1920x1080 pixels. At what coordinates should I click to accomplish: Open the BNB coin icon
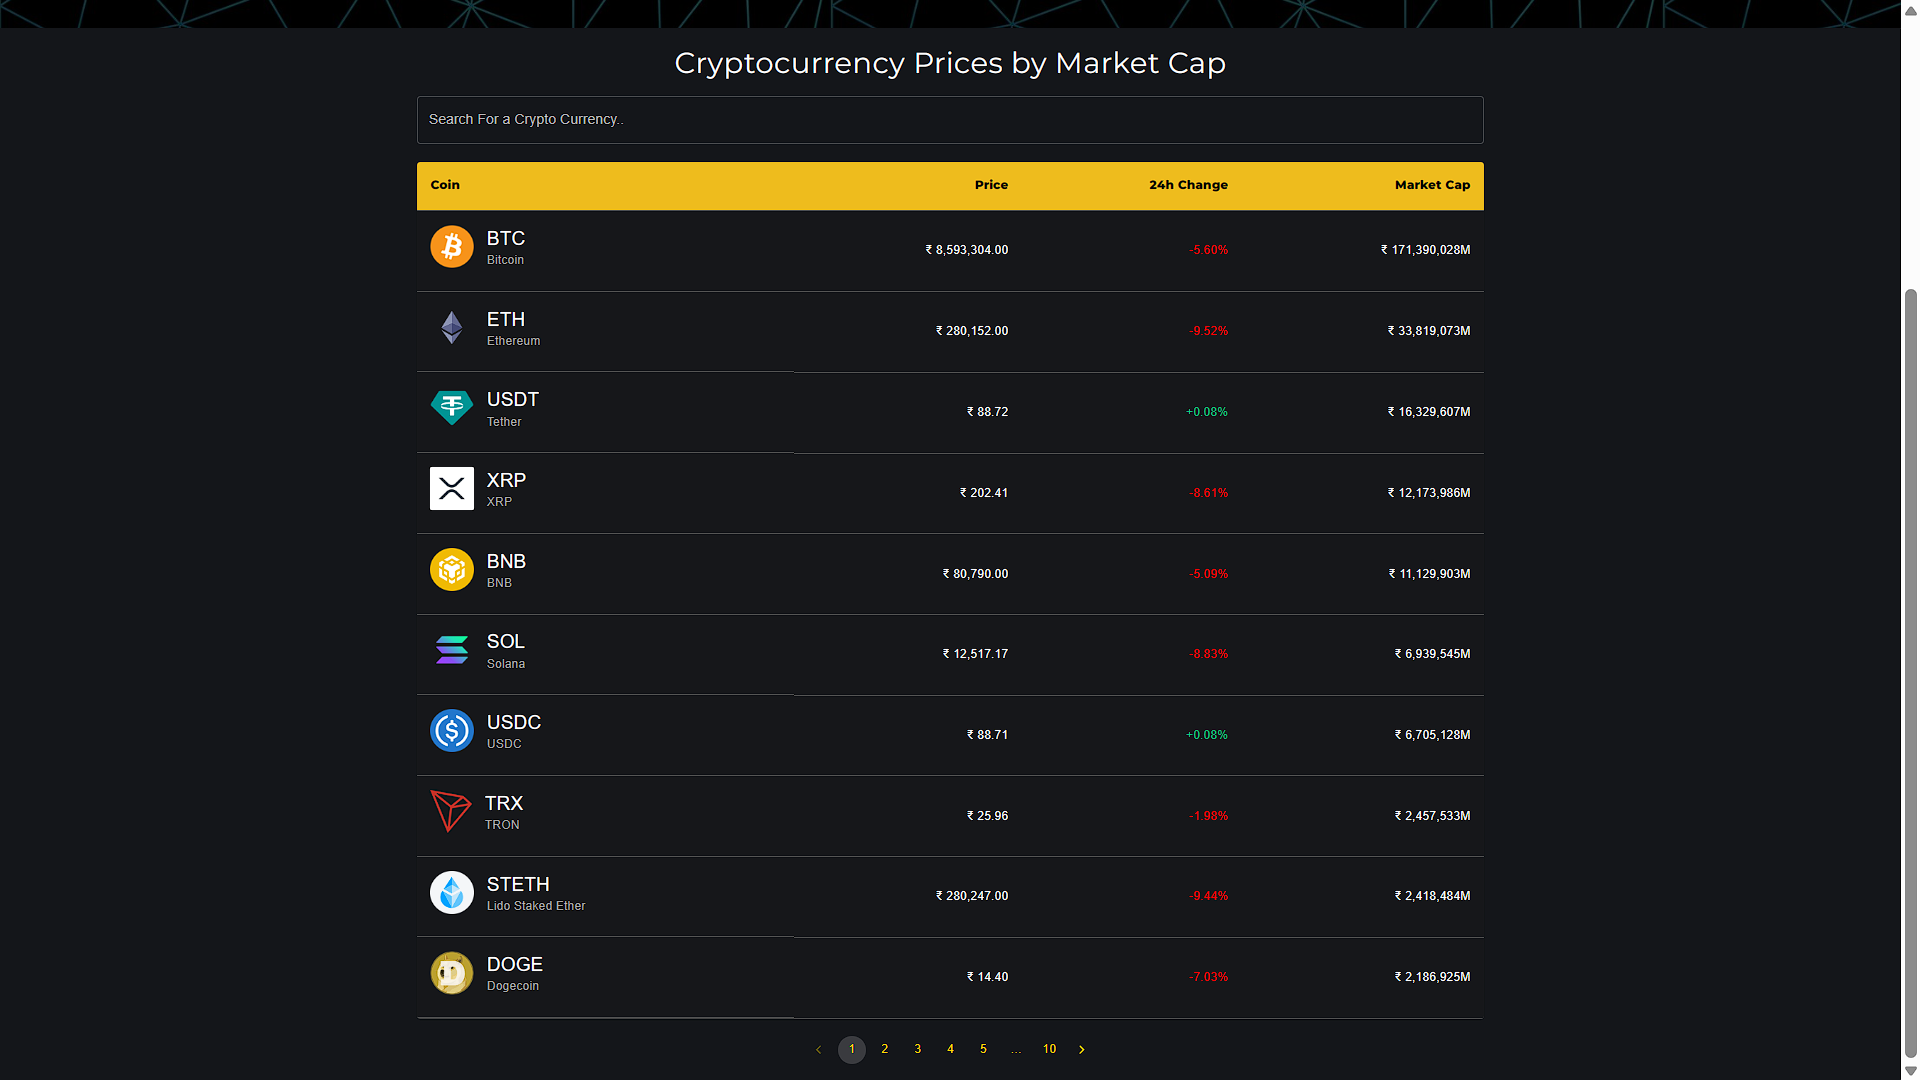point(451,570)
